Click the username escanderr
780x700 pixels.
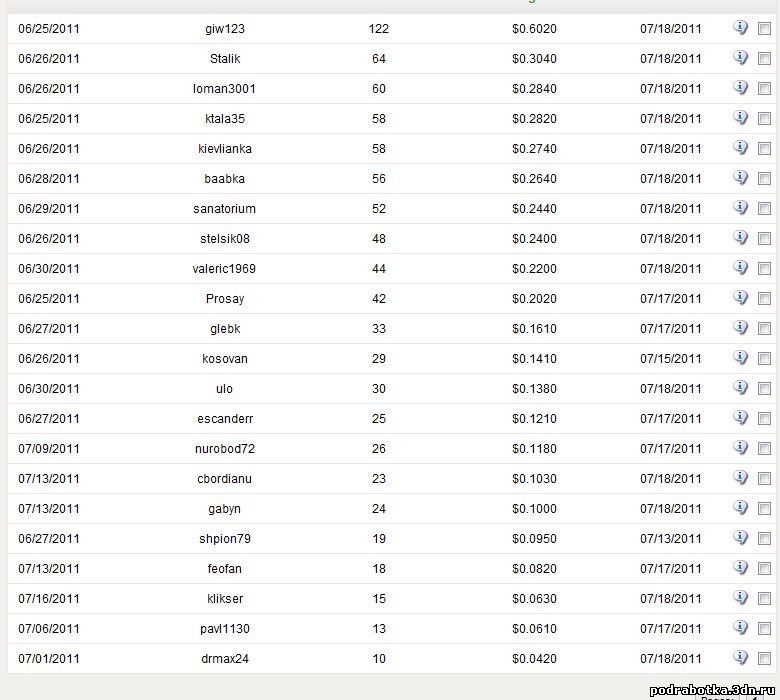coord(225,418)
